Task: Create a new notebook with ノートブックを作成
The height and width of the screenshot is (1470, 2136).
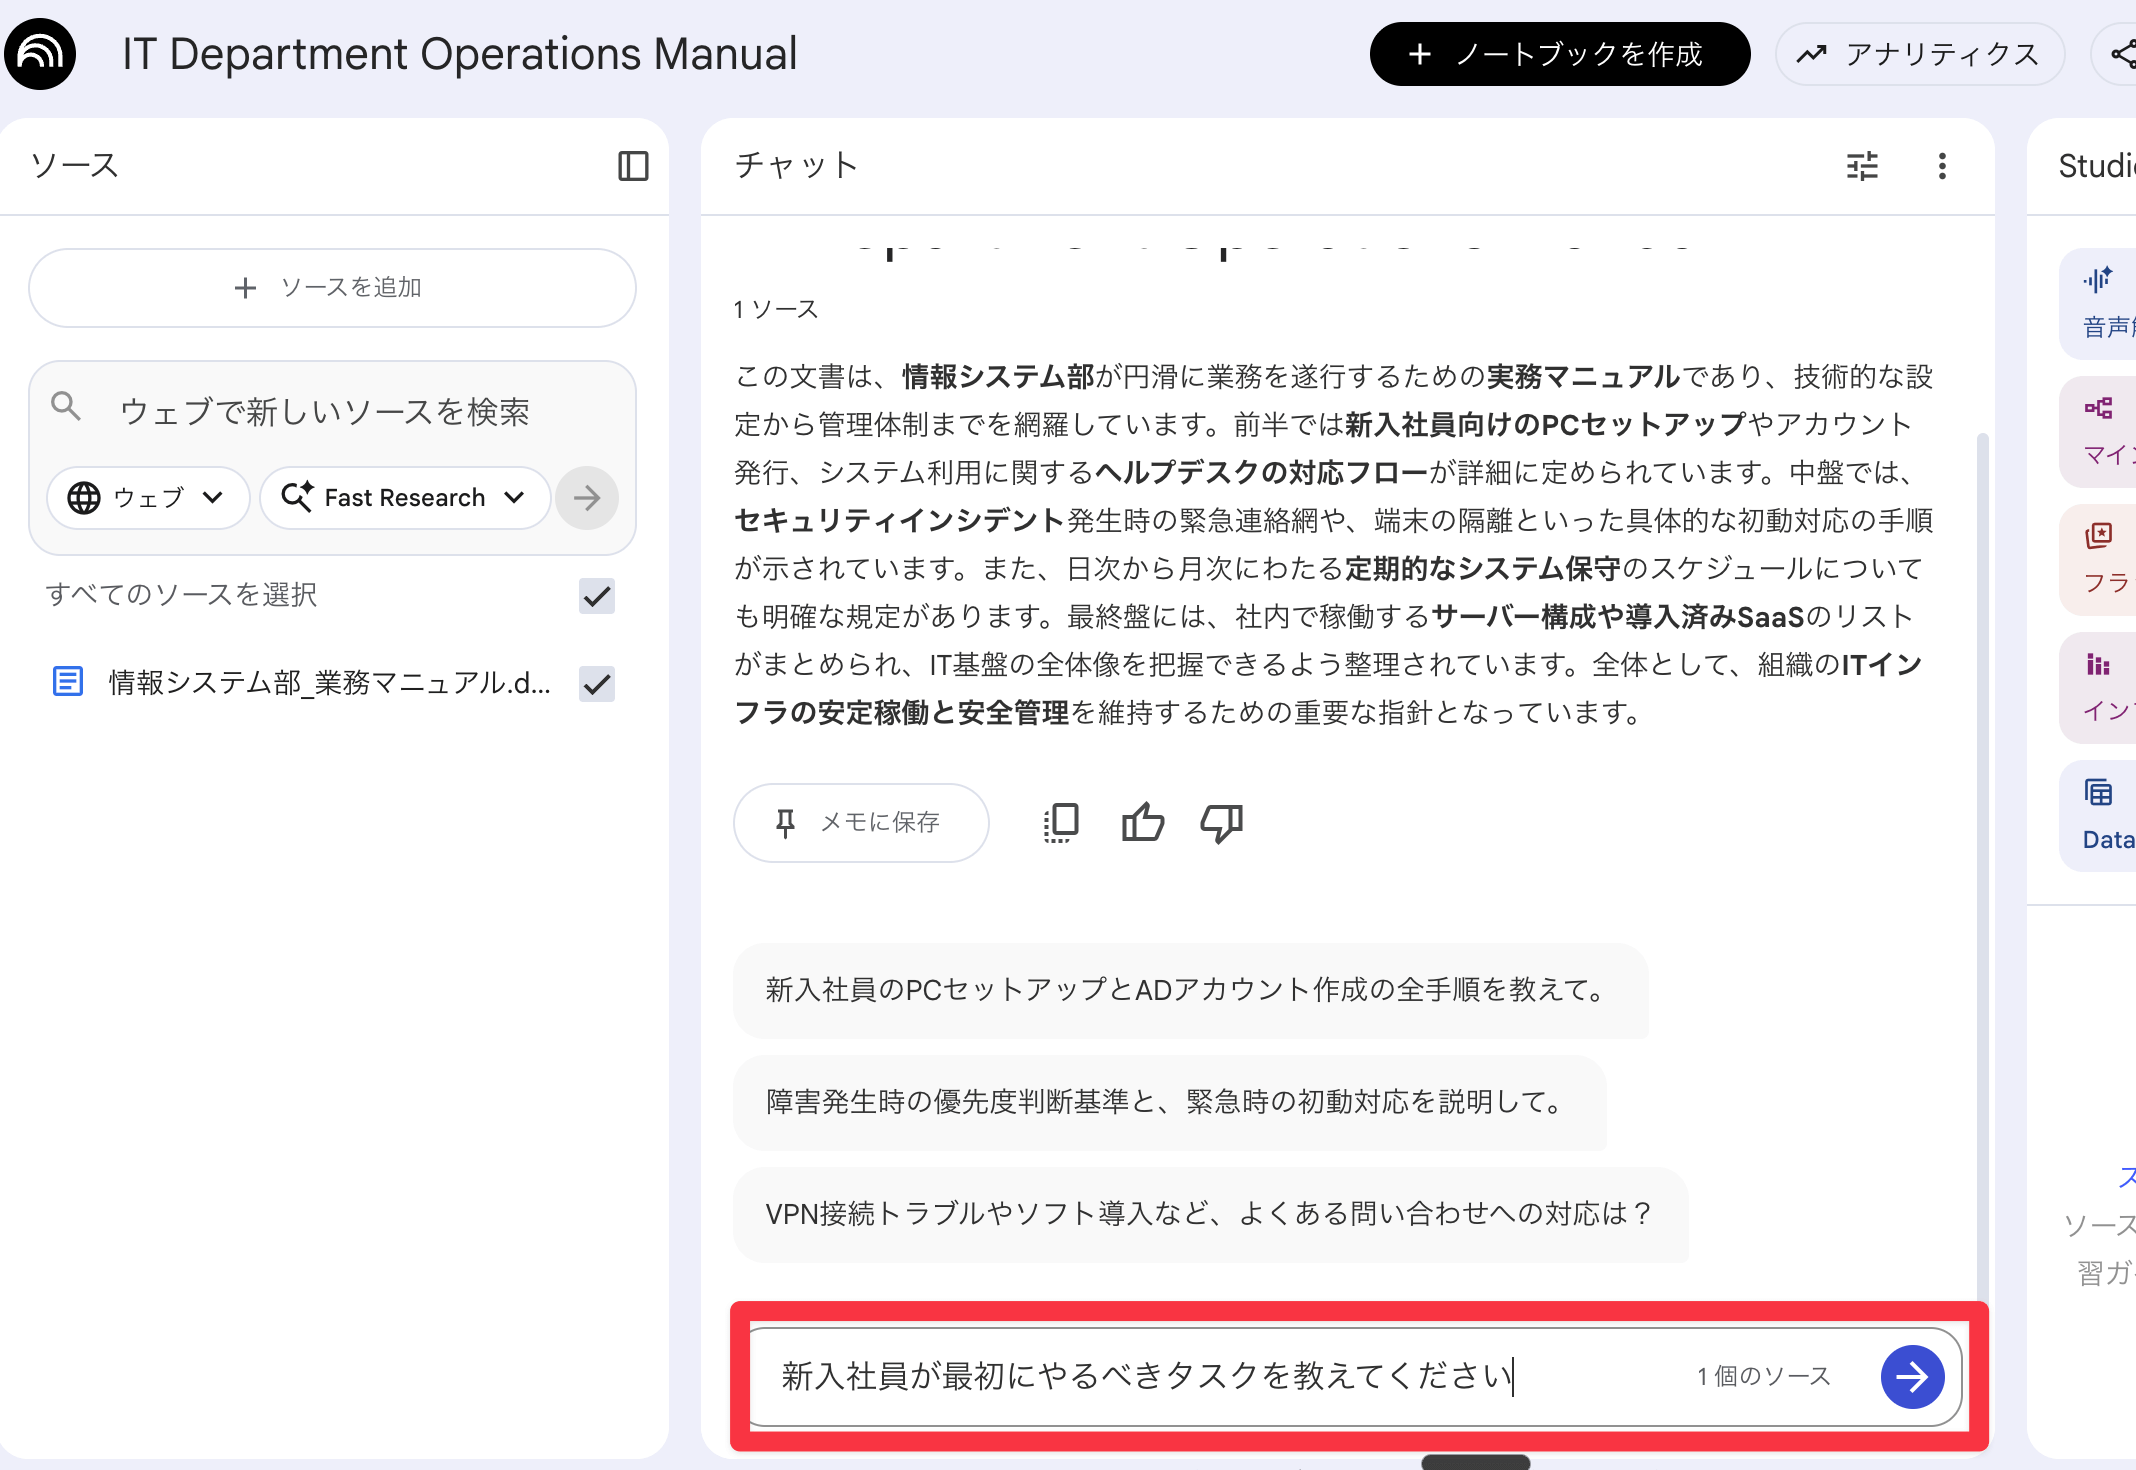Action: tap(1559, 54)
